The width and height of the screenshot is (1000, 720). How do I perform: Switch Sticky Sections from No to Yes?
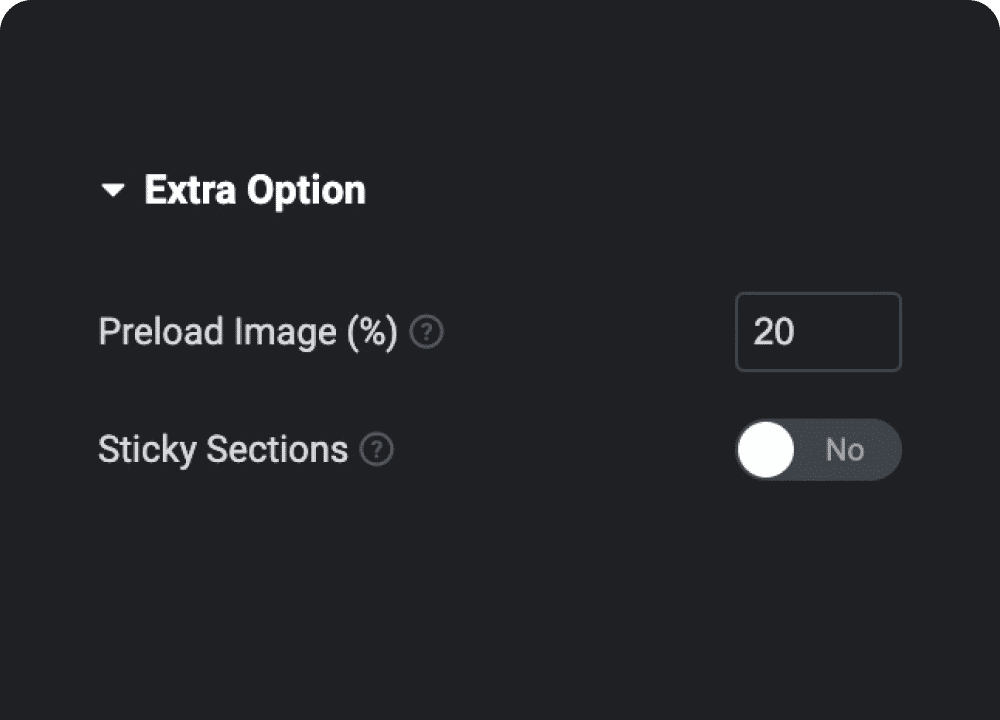[818, 450]
